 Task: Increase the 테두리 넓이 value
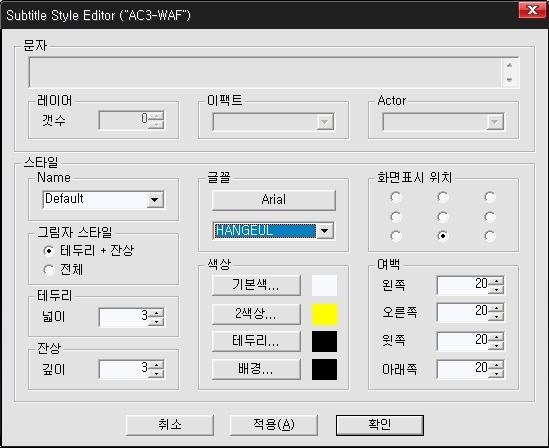(x=156, y=313)
